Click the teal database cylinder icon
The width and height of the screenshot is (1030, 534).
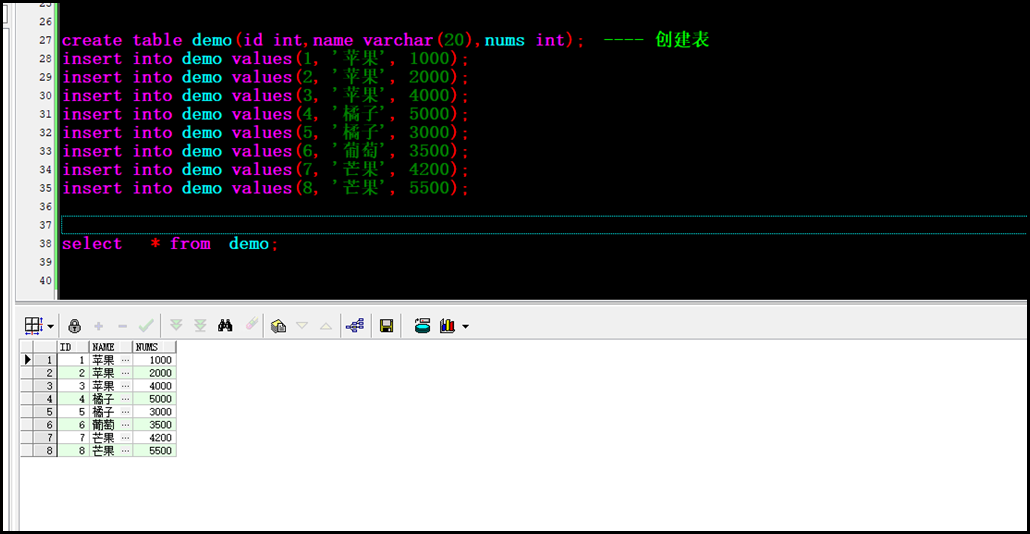422,326
